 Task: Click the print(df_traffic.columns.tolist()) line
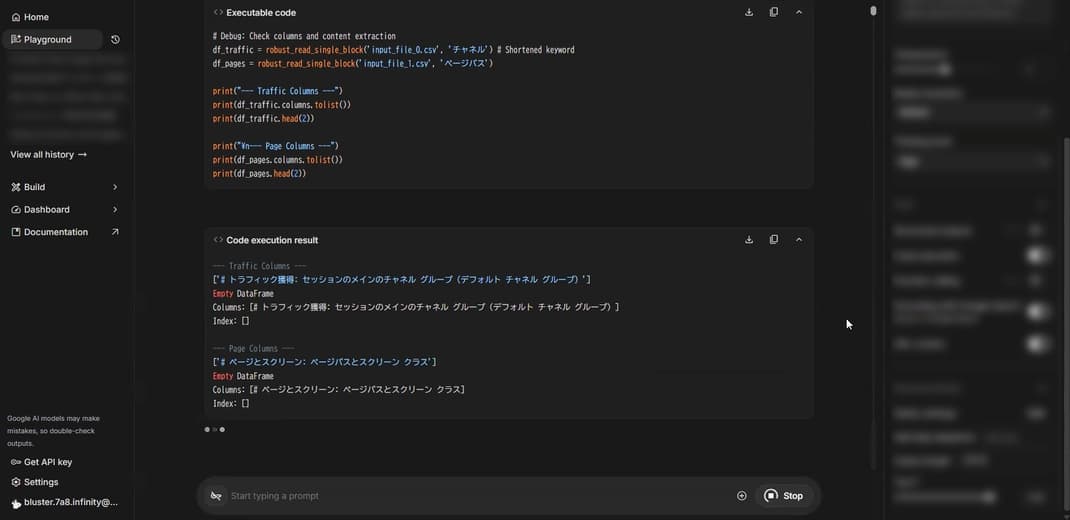pyautogui.click(x=282, y=104)
